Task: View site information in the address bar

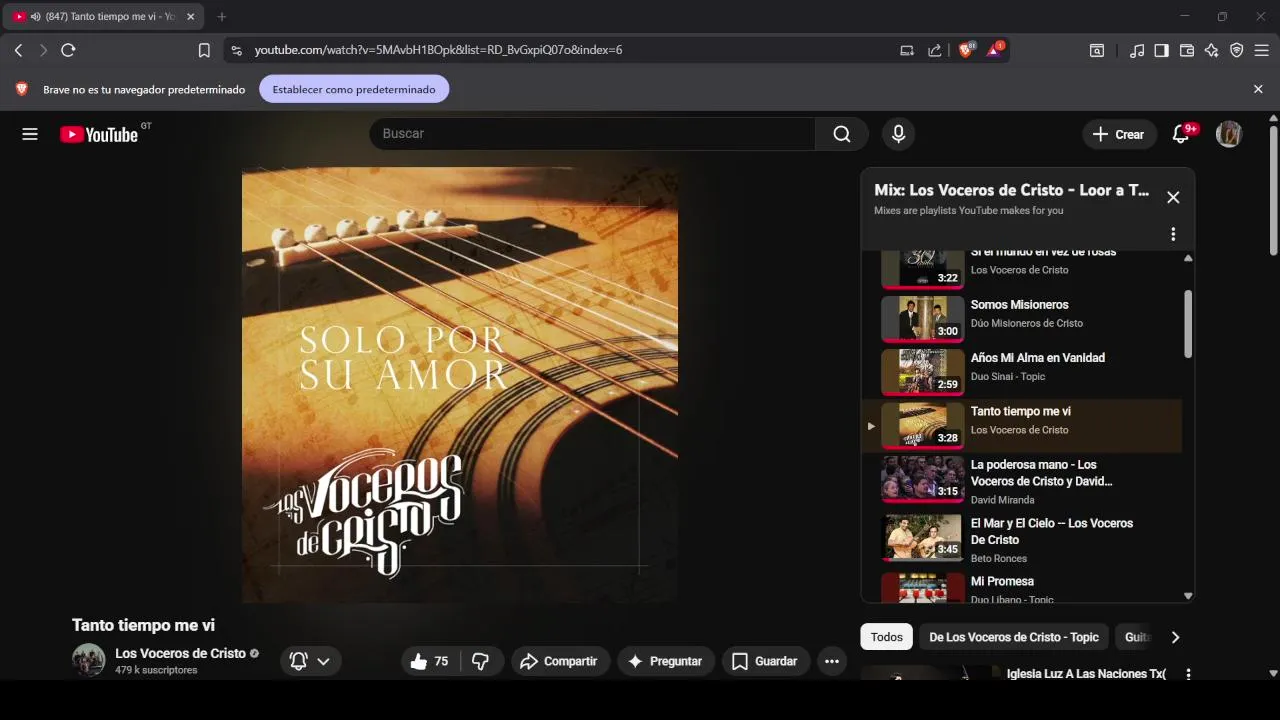Action: (x=236, y=50)
